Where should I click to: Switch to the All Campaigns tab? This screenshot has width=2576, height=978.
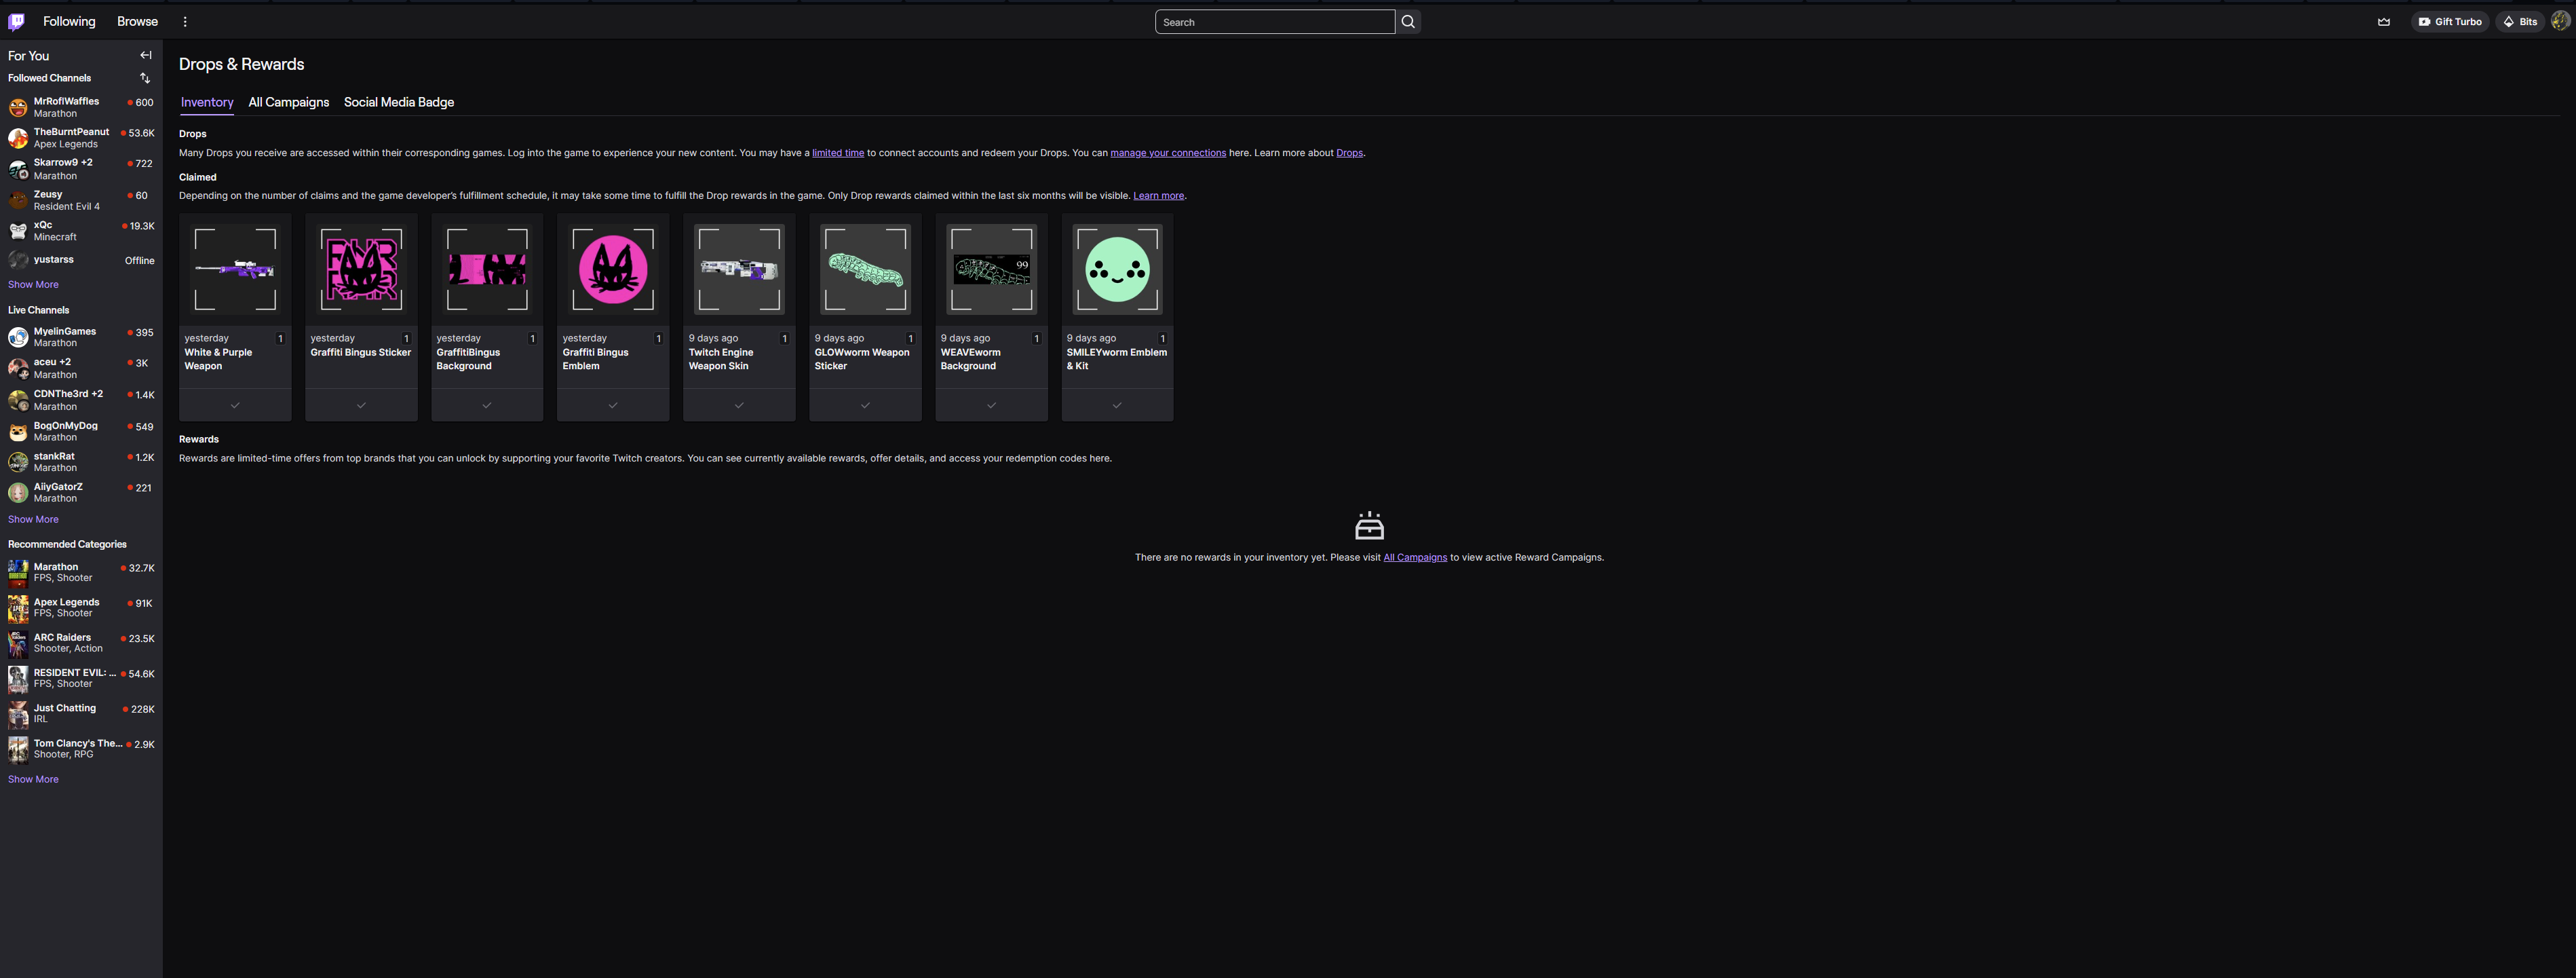288,102
